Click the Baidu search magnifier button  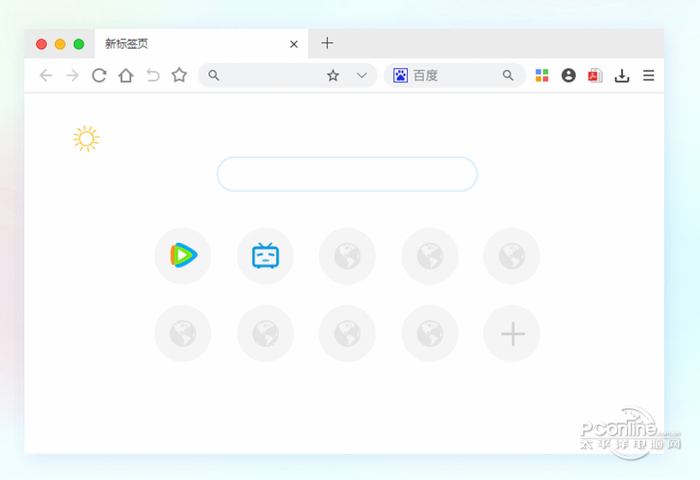(x=508, y=75)
